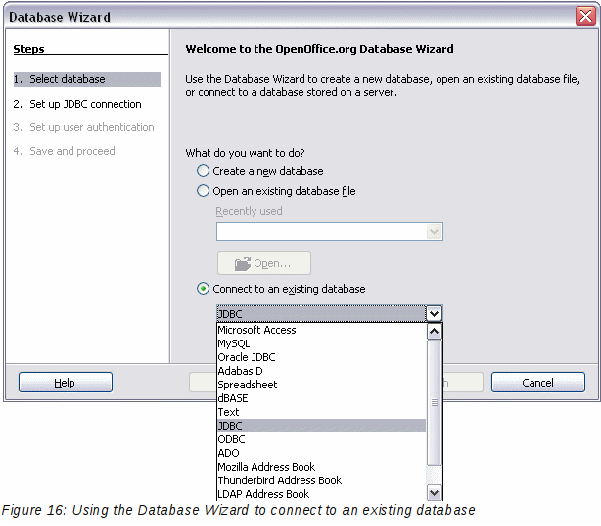601x526 pixels.
Task: Select Thunderbird Address Book entry
Action: coord(321,480)
